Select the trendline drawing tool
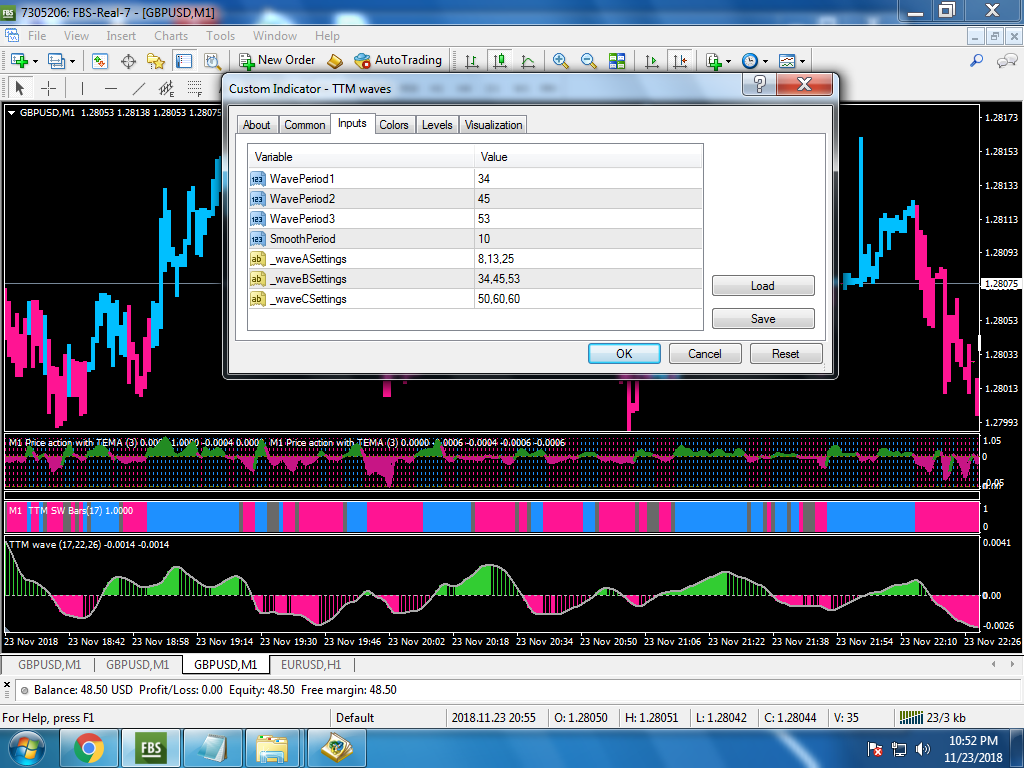Viewport: 1024px width, 768px height. point(138,88)
